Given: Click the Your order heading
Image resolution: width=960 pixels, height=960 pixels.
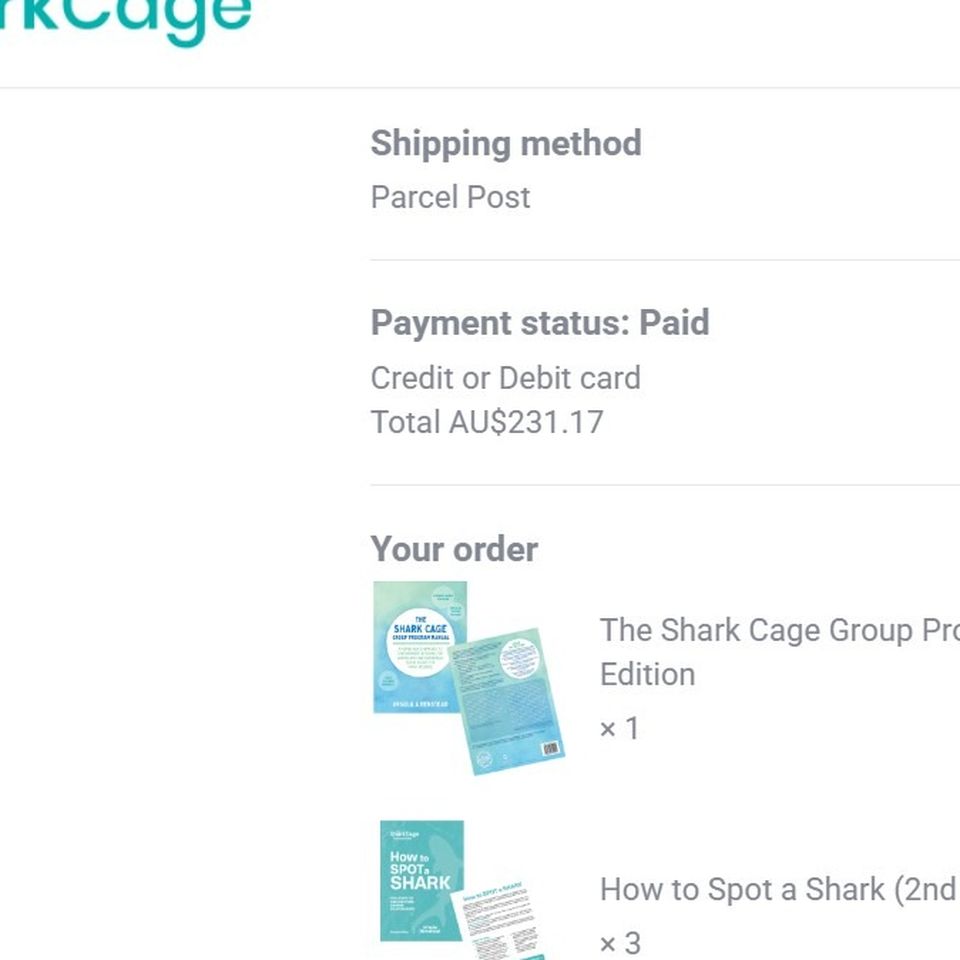Looking at the screenshot, I should [x=454, y=549].
